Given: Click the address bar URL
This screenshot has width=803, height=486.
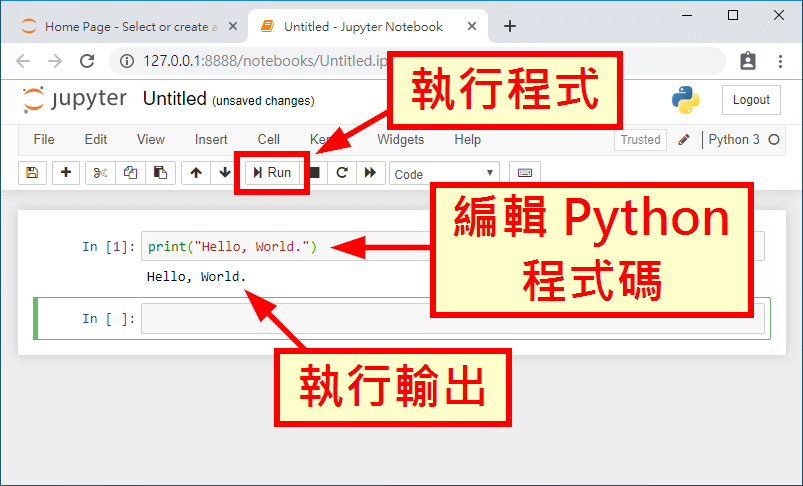Looking at the screenshot, I should point(264,61).
